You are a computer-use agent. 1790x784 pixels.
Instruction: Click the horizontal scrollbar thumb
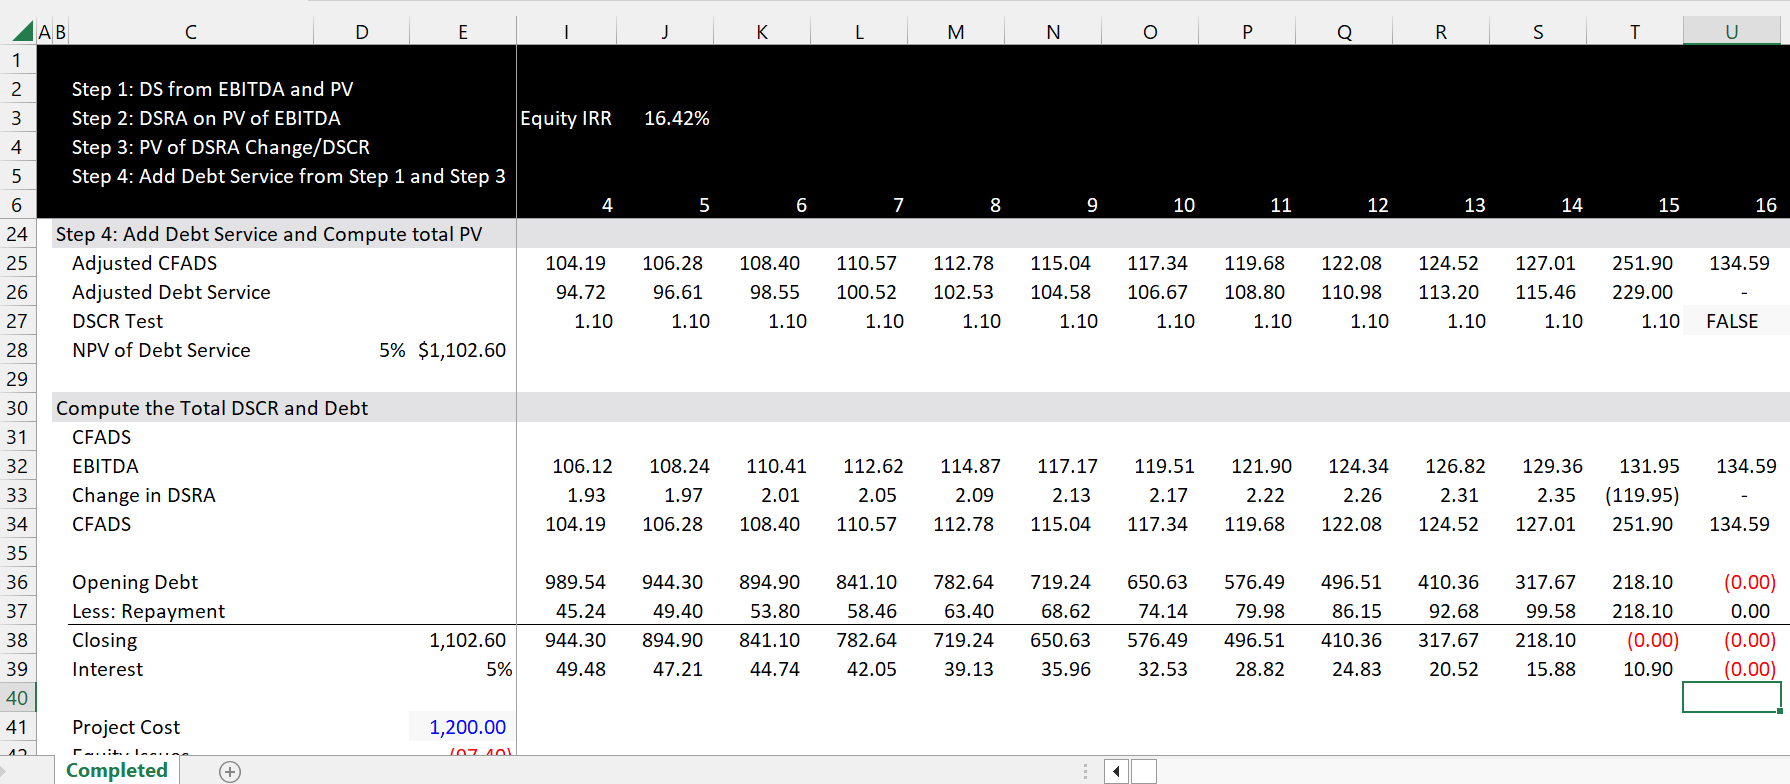[1144, 771]
